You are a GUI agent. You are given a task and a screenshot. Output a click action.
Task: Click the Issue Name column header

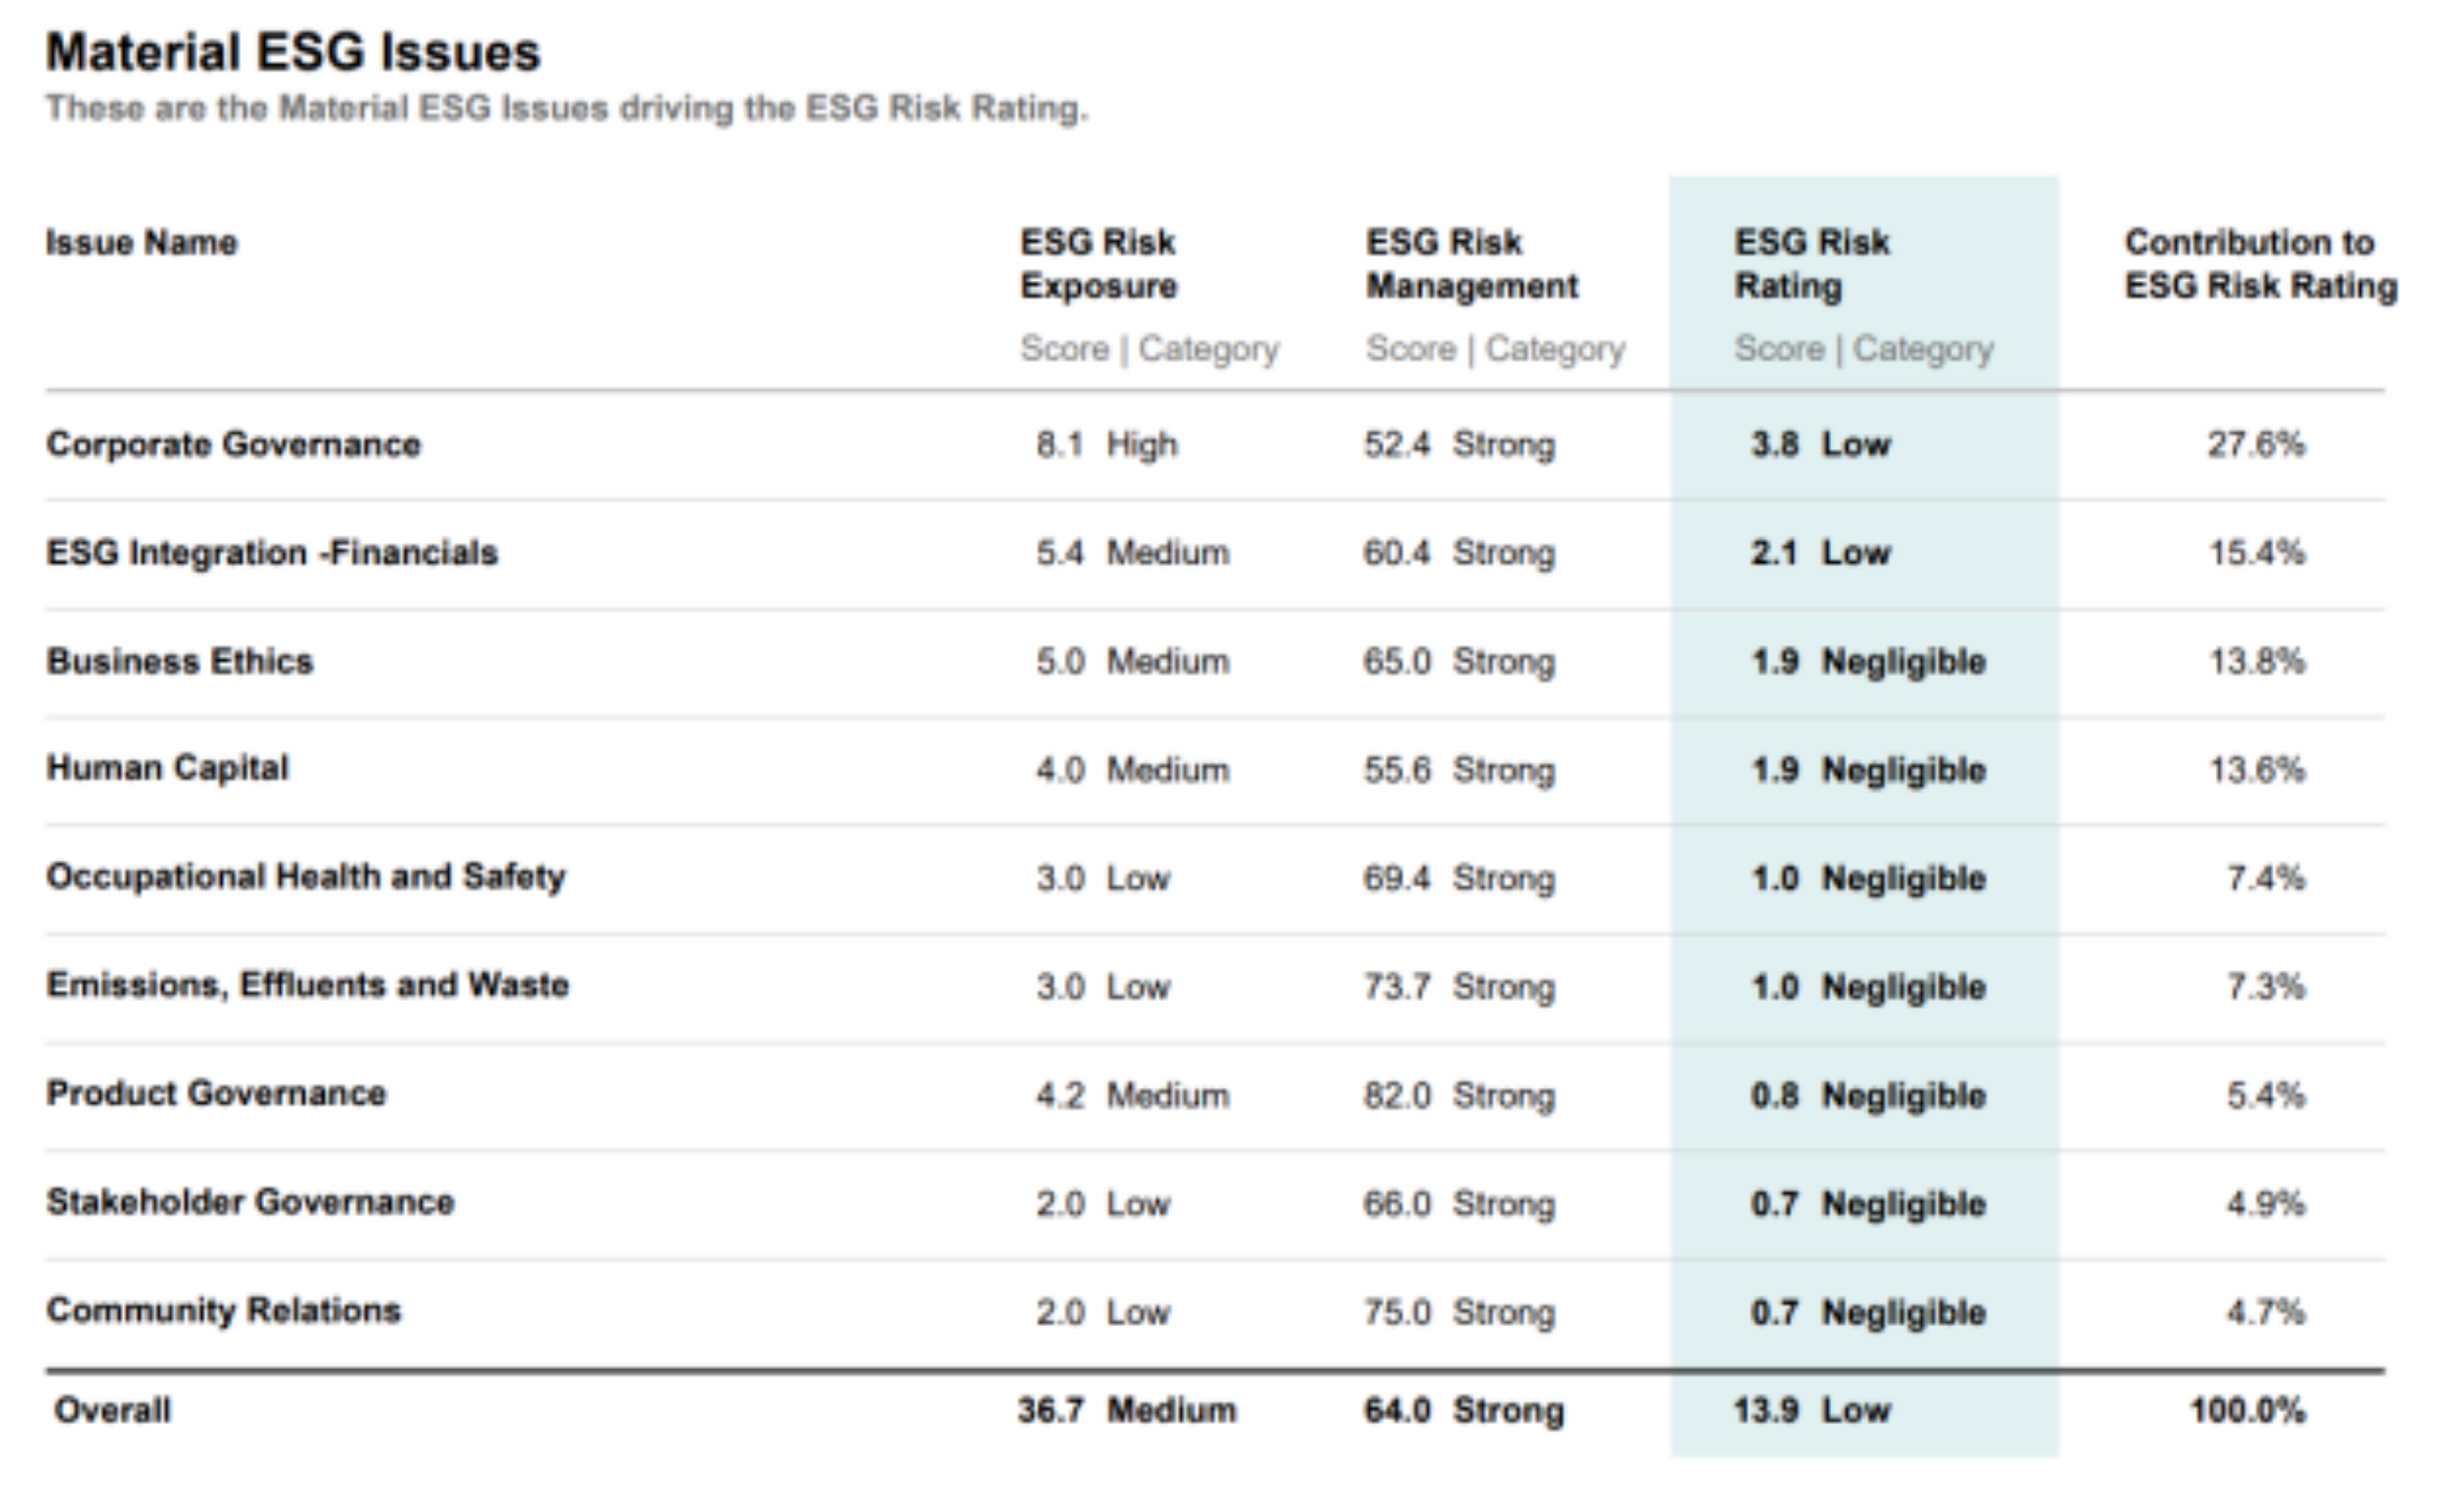(141, 242)
